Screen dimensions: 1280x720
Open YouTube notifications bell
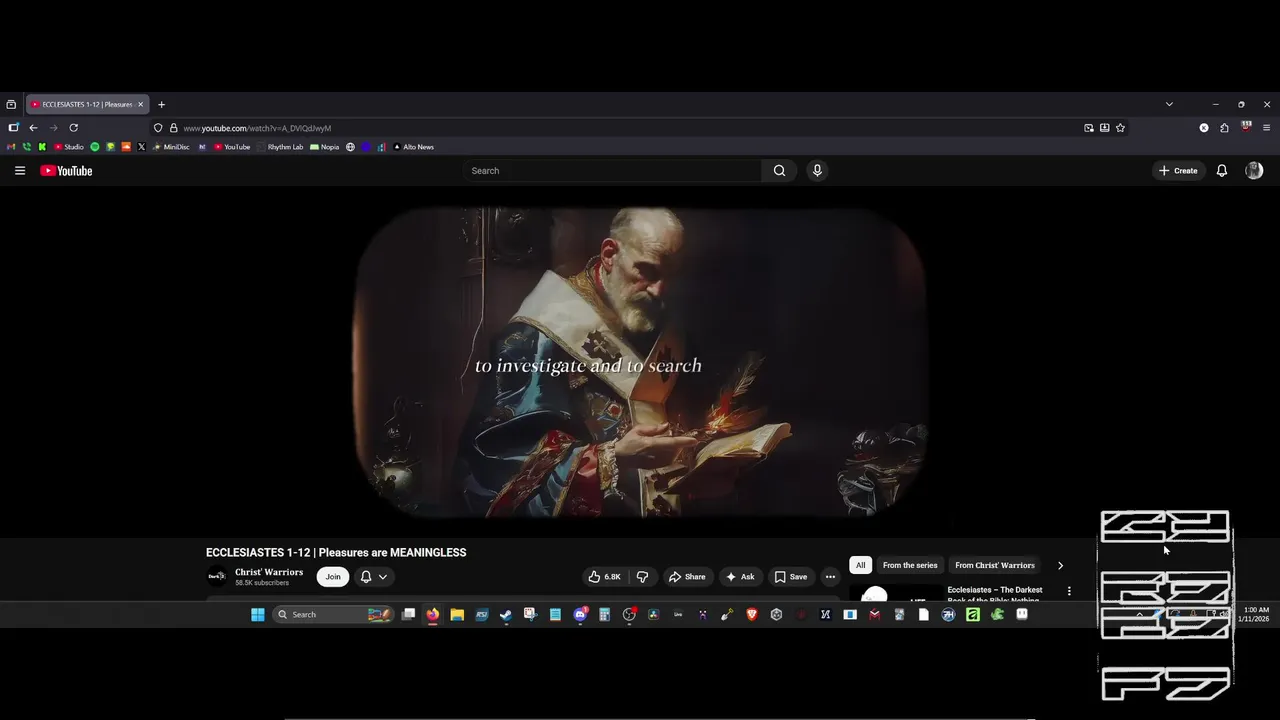point(1221,171)
